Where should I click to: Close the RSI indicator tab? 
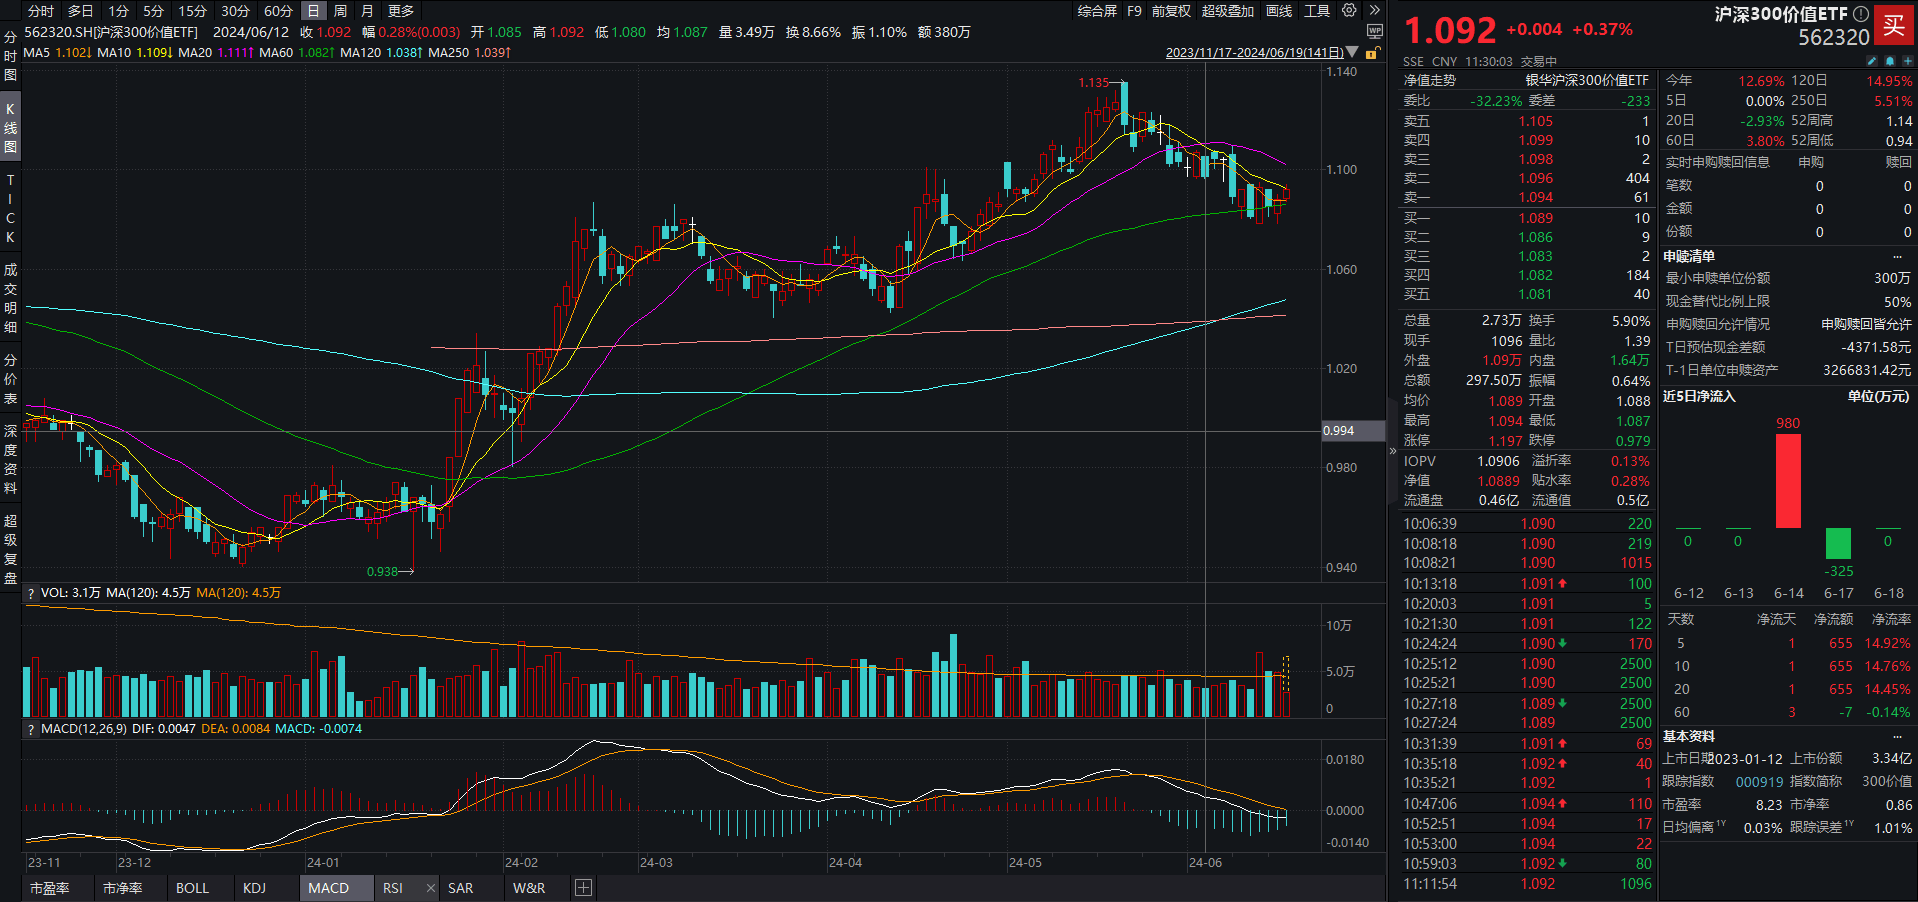pyautogui.click(x=430, y=888)
